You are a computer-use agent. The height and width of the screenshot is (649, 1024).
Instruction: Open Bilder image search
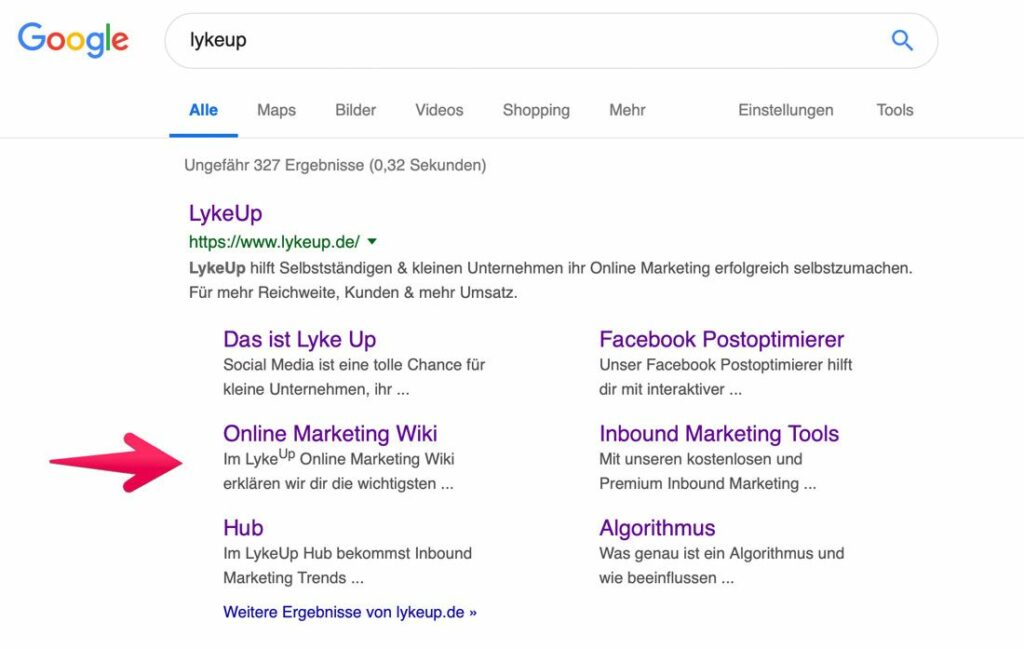click(355, 110)
